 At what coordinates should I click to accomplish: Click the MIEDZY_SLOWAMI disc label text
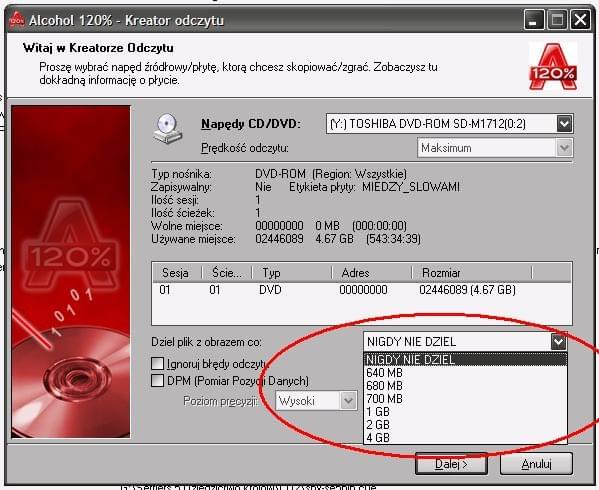click(x=411, y=187)
